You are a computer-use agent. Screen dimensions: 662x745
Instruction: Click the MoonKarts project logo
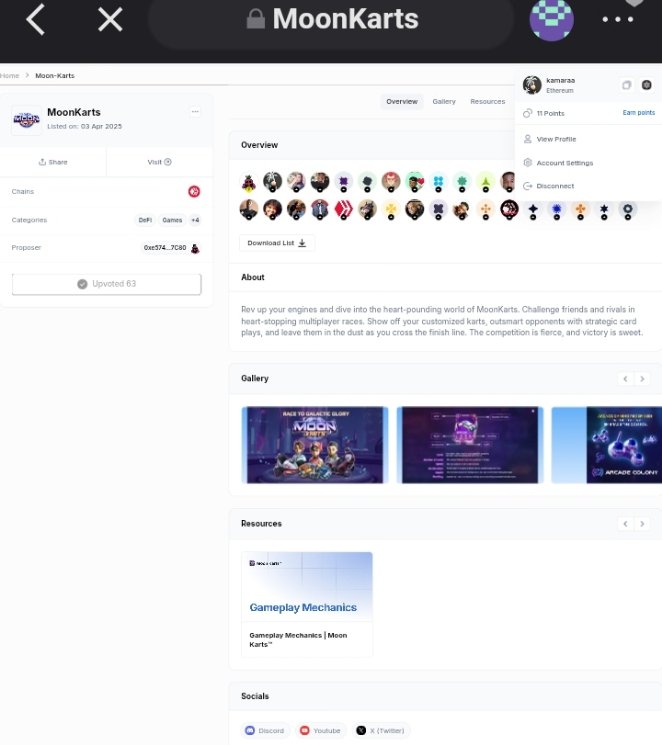click(x=26, y=120)
